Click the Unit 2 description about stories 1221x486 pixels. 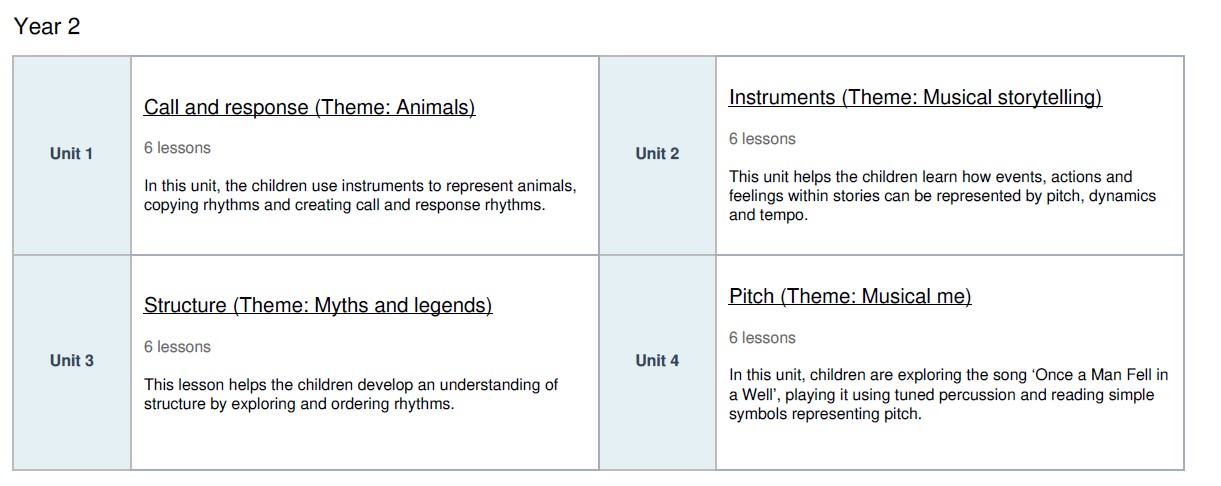(x=942, y=196)
